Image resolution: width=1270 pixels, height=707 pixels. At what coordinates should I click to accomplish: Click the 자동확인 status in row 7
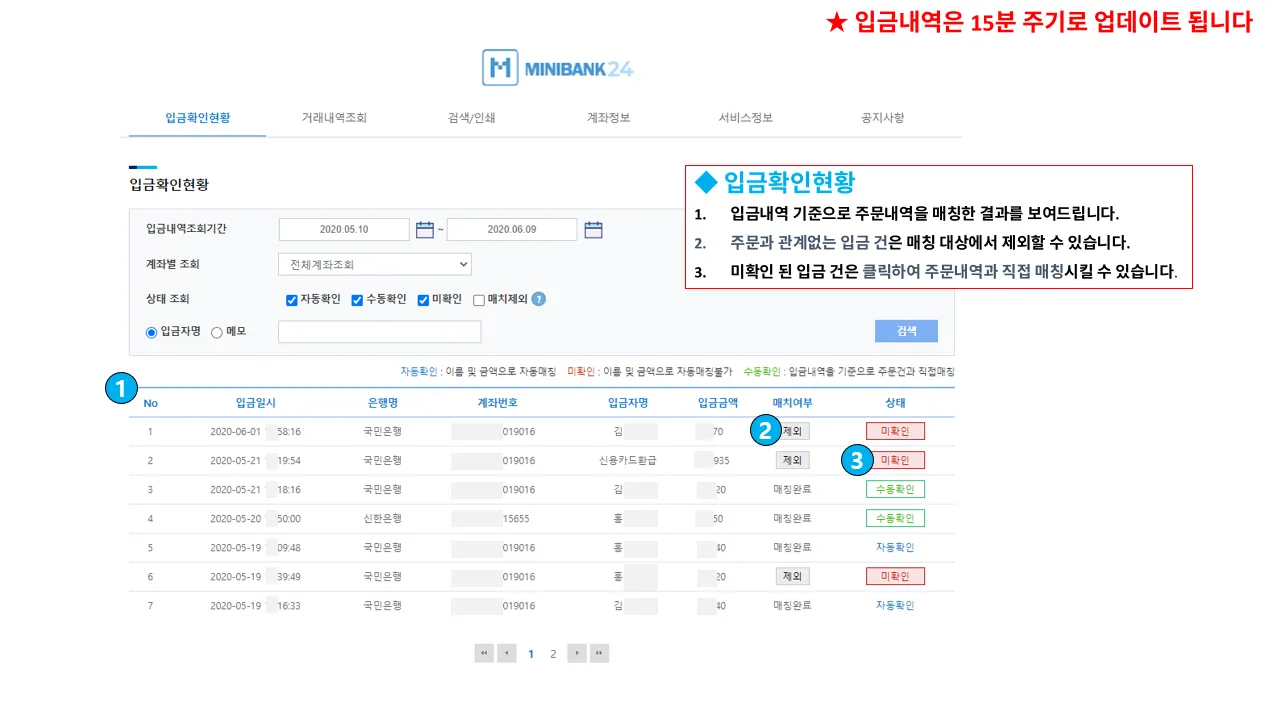(895, 605)
